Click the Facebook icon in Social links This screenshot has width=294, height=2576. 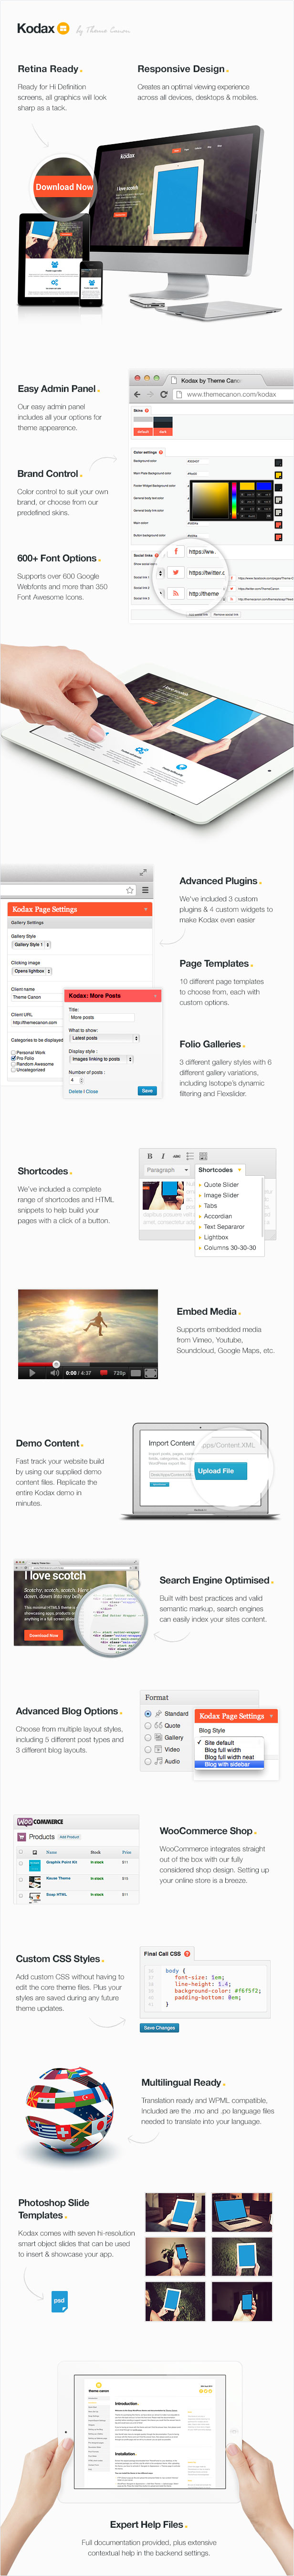[x=176, y=552]
